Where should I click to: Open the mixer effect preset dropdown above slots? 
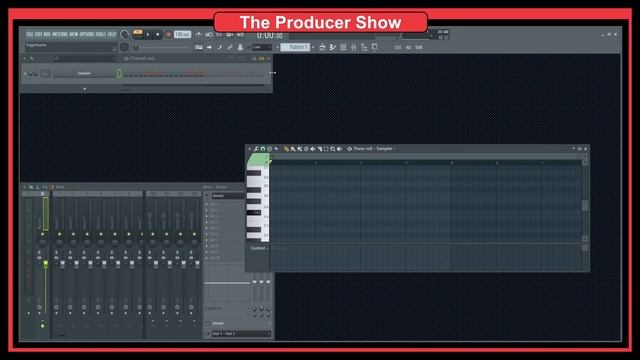pyautogui.click(x=227, y=196)
